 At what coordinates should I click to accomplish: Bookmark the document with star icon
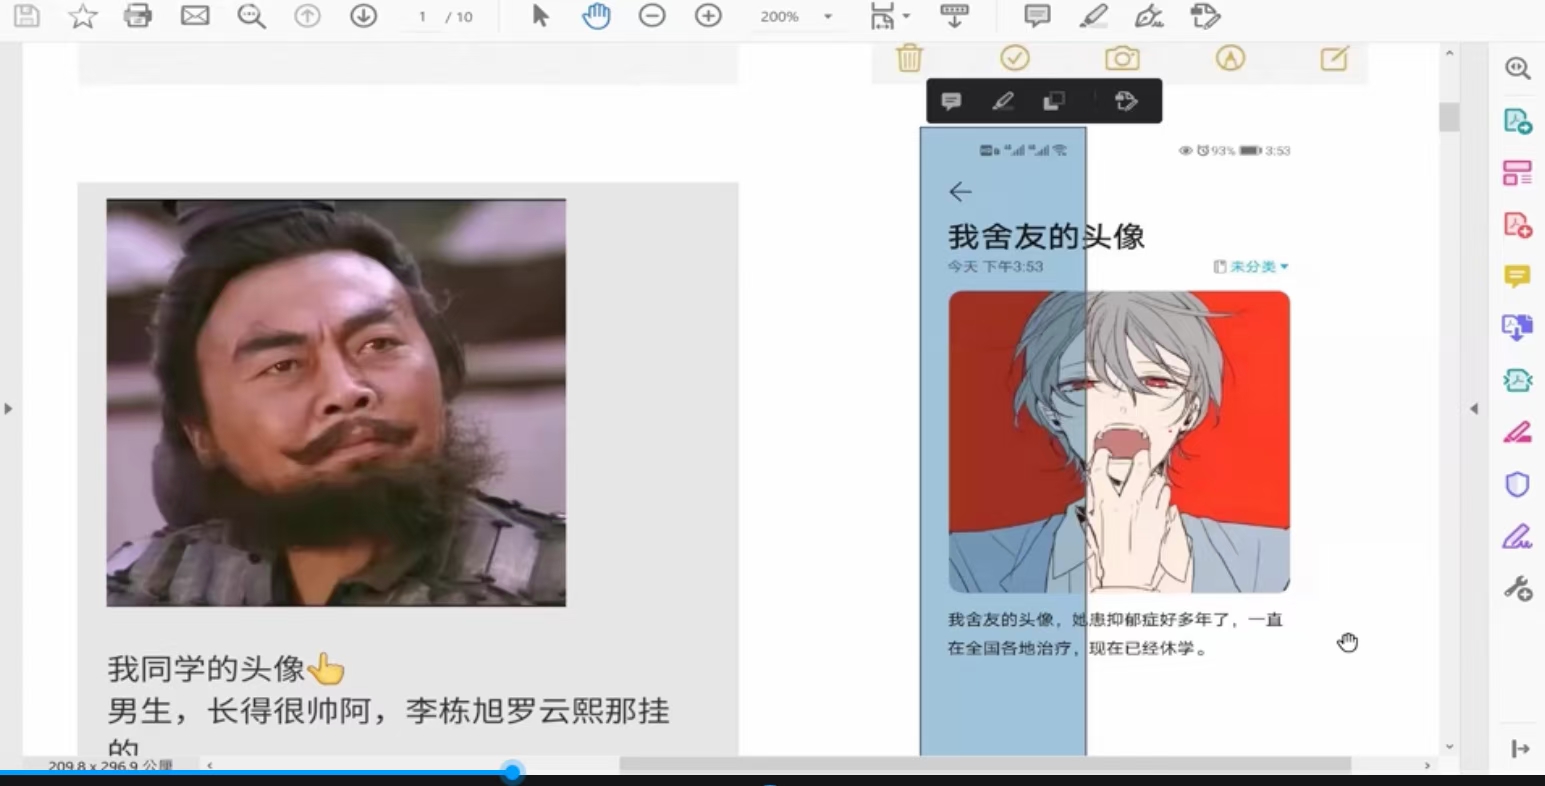(83, 16)
